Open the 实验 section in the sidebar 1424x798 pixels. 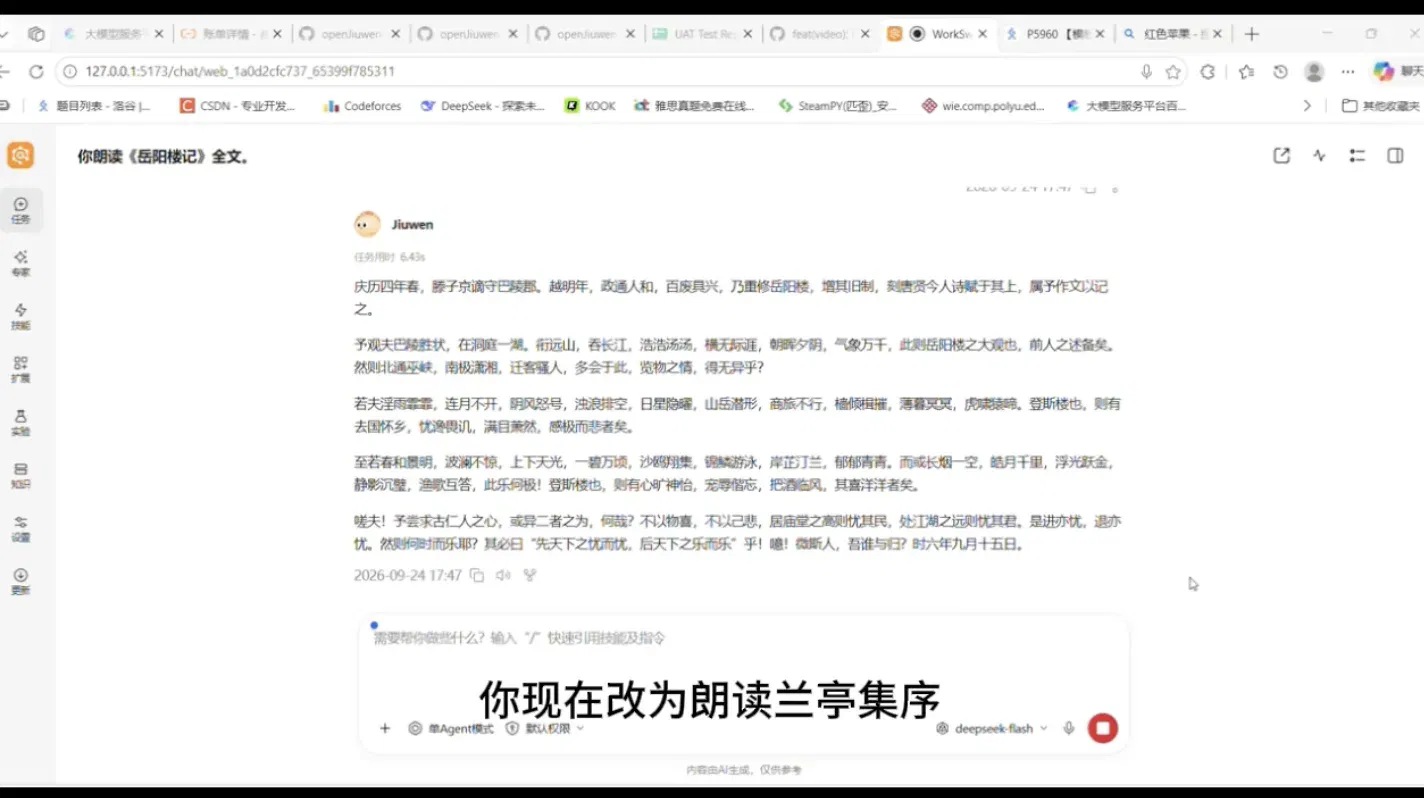pos(21,422)
